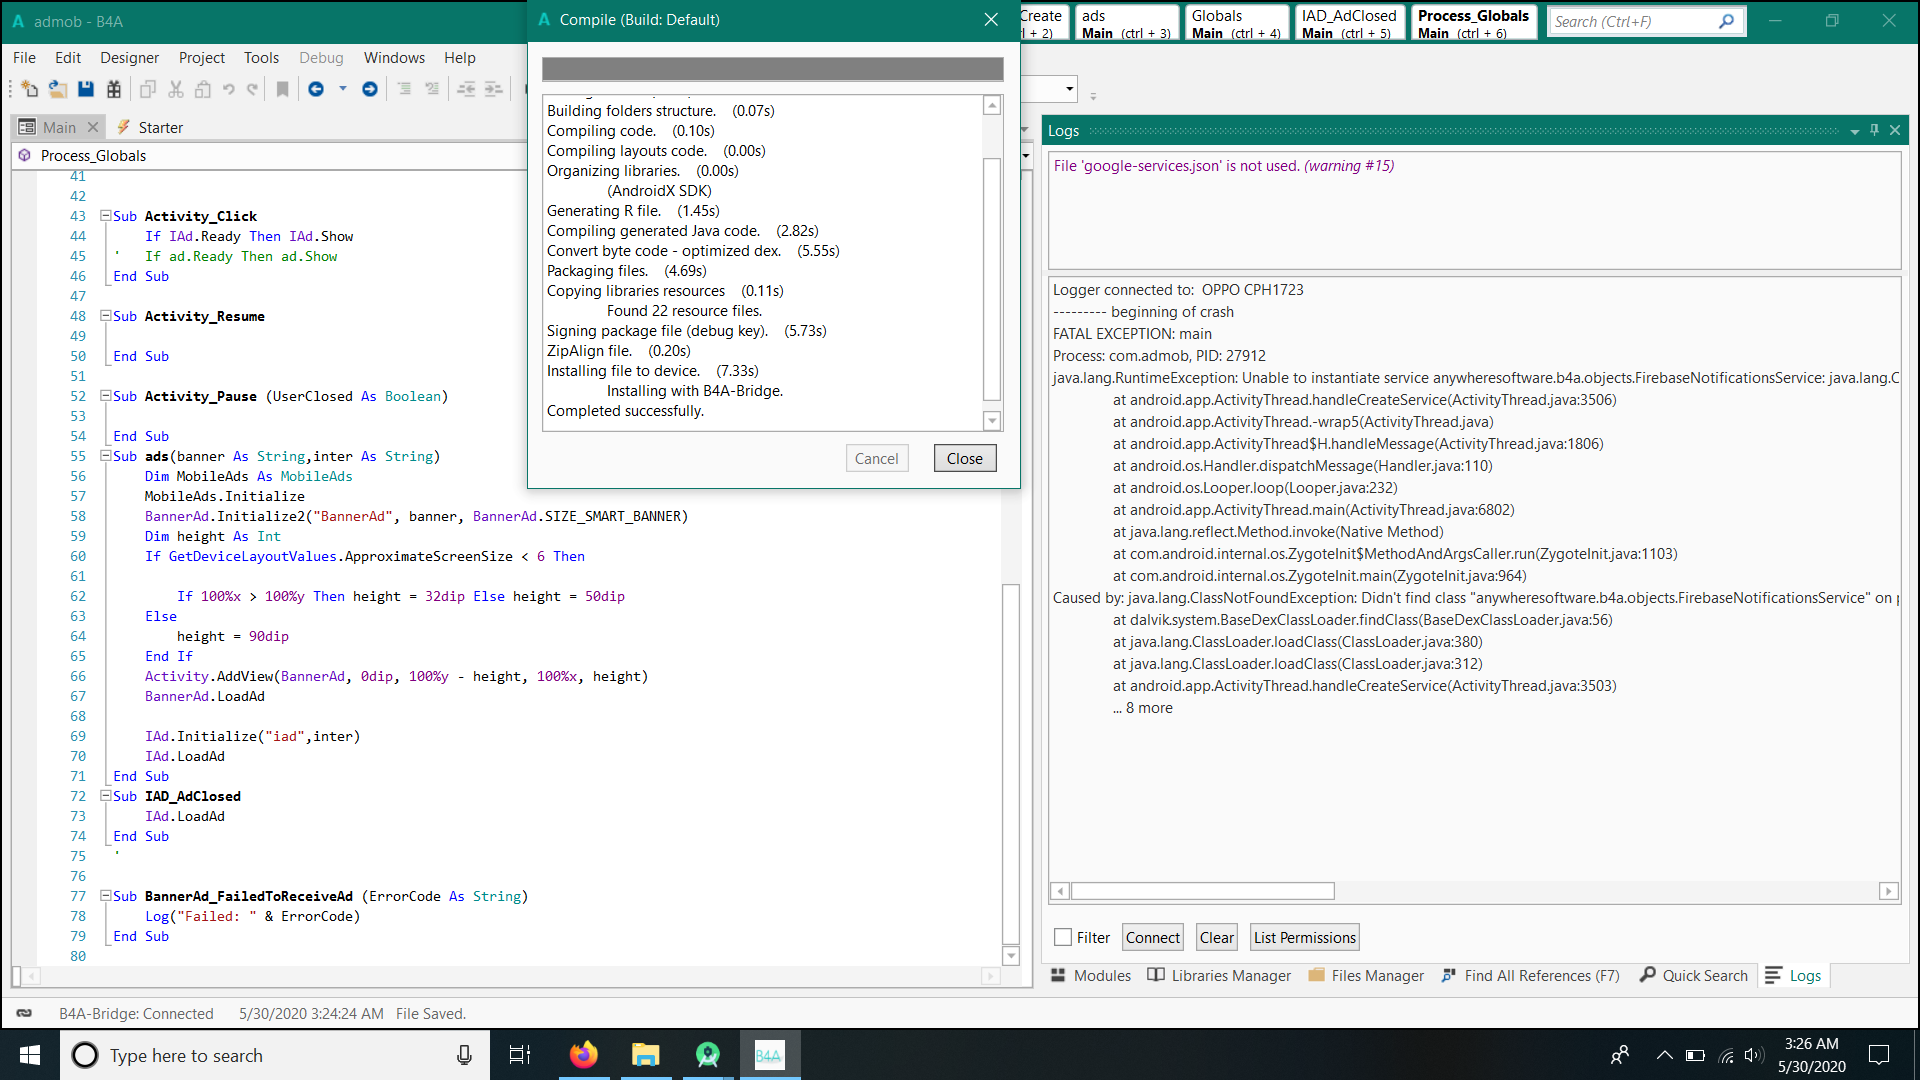Pin the Logs panel with pushpin icon

[1875, 130]
